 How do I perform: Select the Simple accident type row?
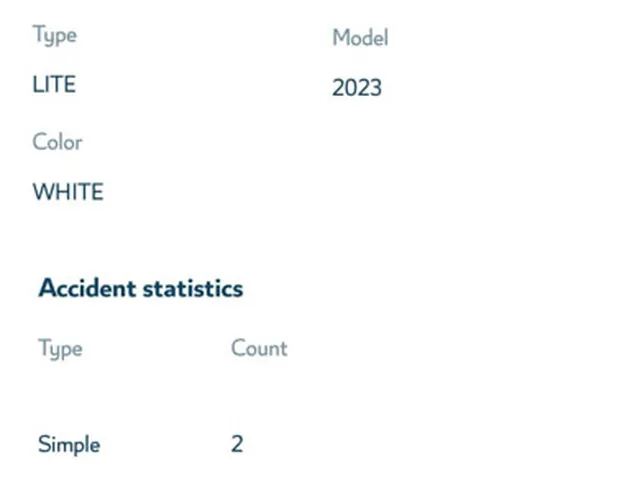[x=141, y=444]
